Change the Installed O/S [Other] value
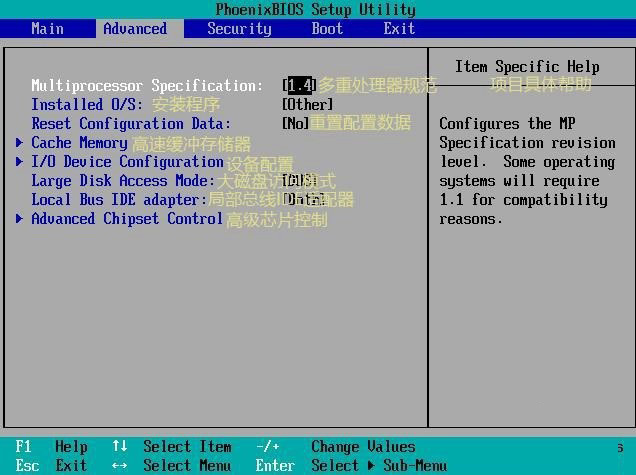The image size is (636, 475). point(308,105)
